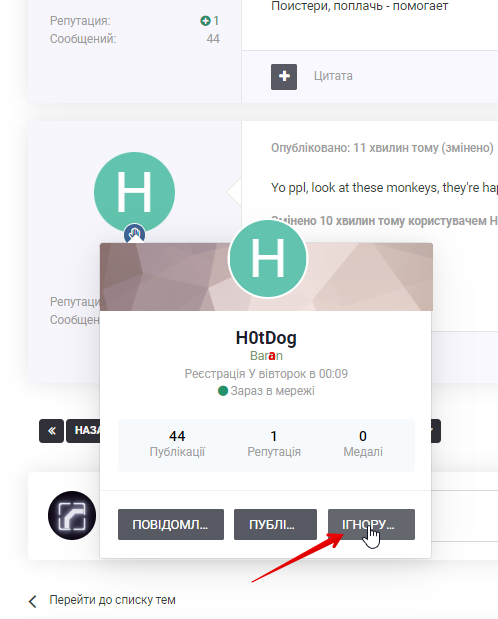Click the back chevron near Перейти до списку тем
Viewport: 498px width, 619px height.
pyautogui.click(x=33, y=601)
